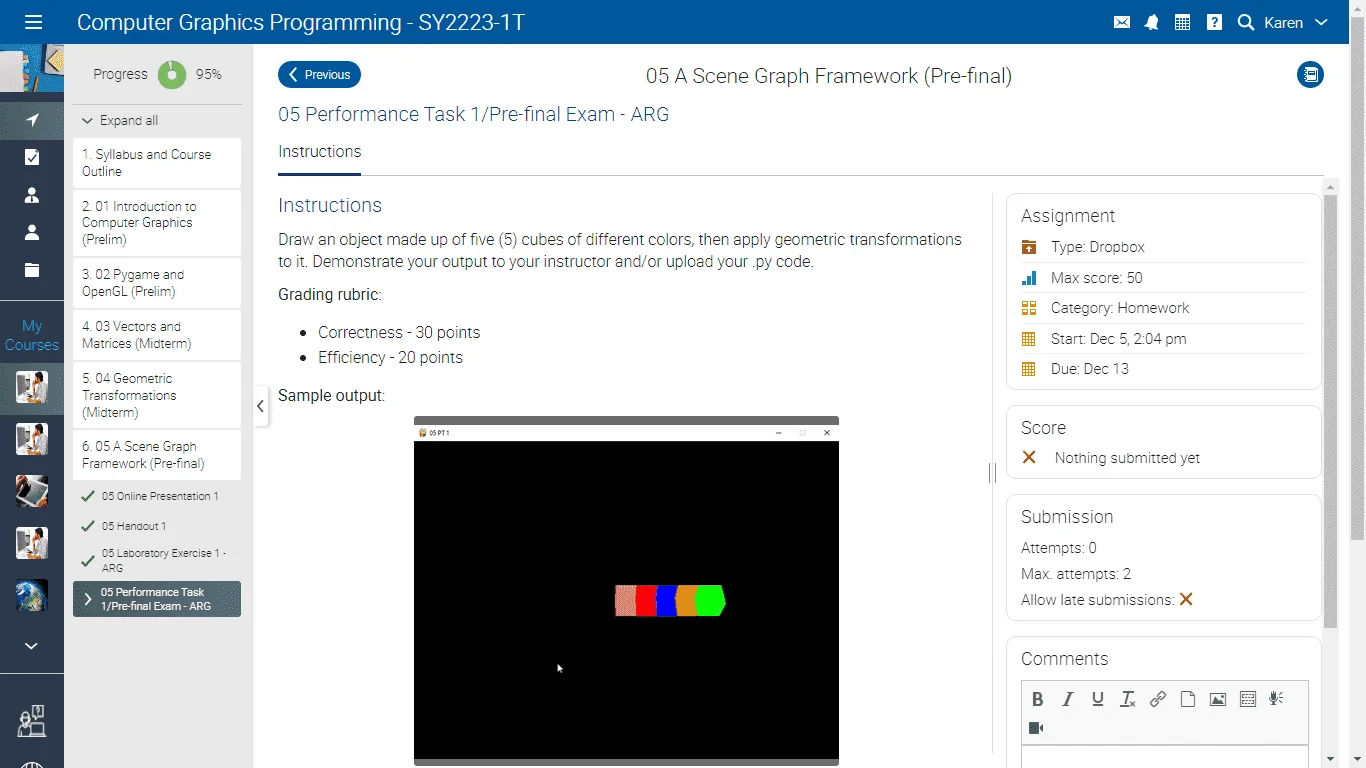Viewport: 1366px width, 768px height.
Task: Open 02 Pygame and OpenGL module
Action: (x=157, y=283)
